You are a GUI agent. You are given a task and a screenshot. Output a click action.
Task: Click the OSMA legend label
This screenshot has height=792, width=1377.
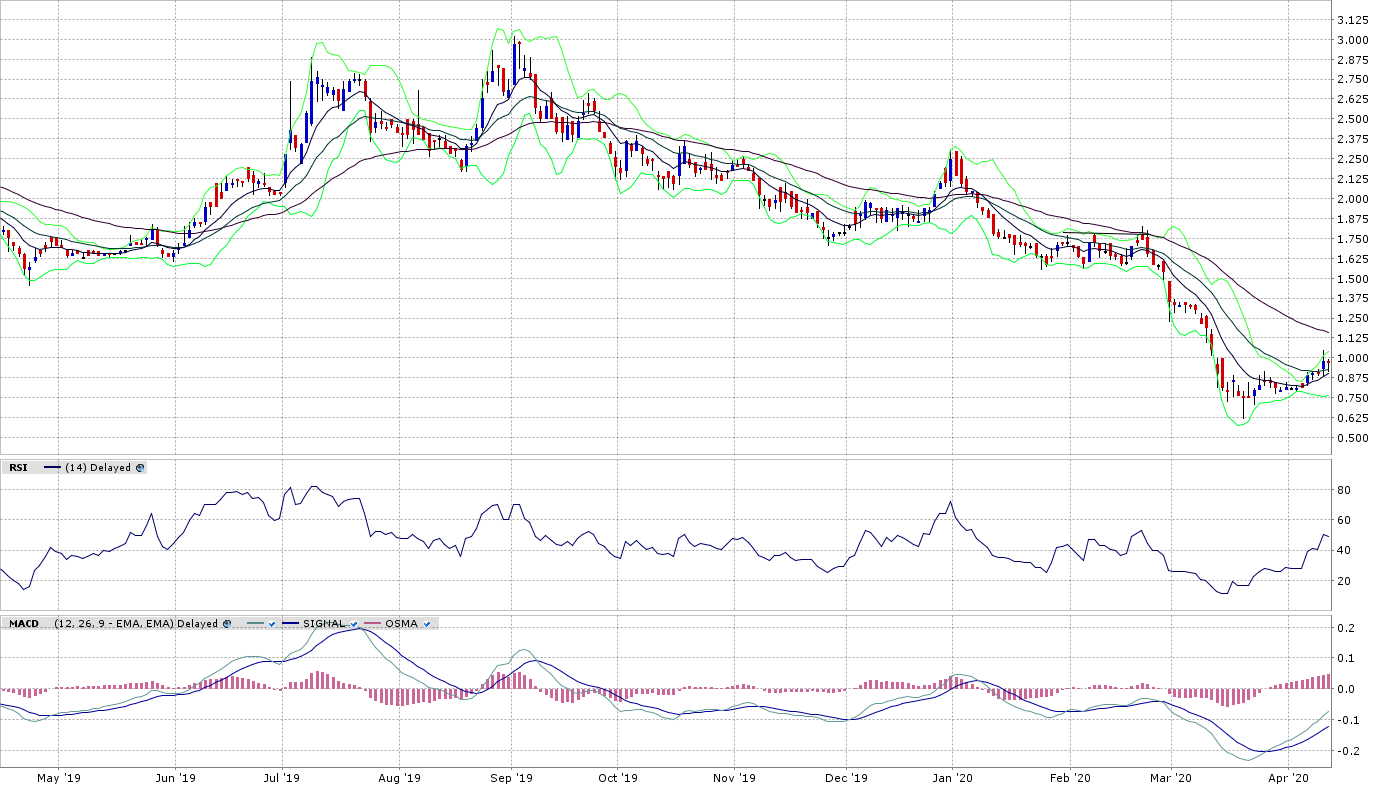[x=402, y=623]
